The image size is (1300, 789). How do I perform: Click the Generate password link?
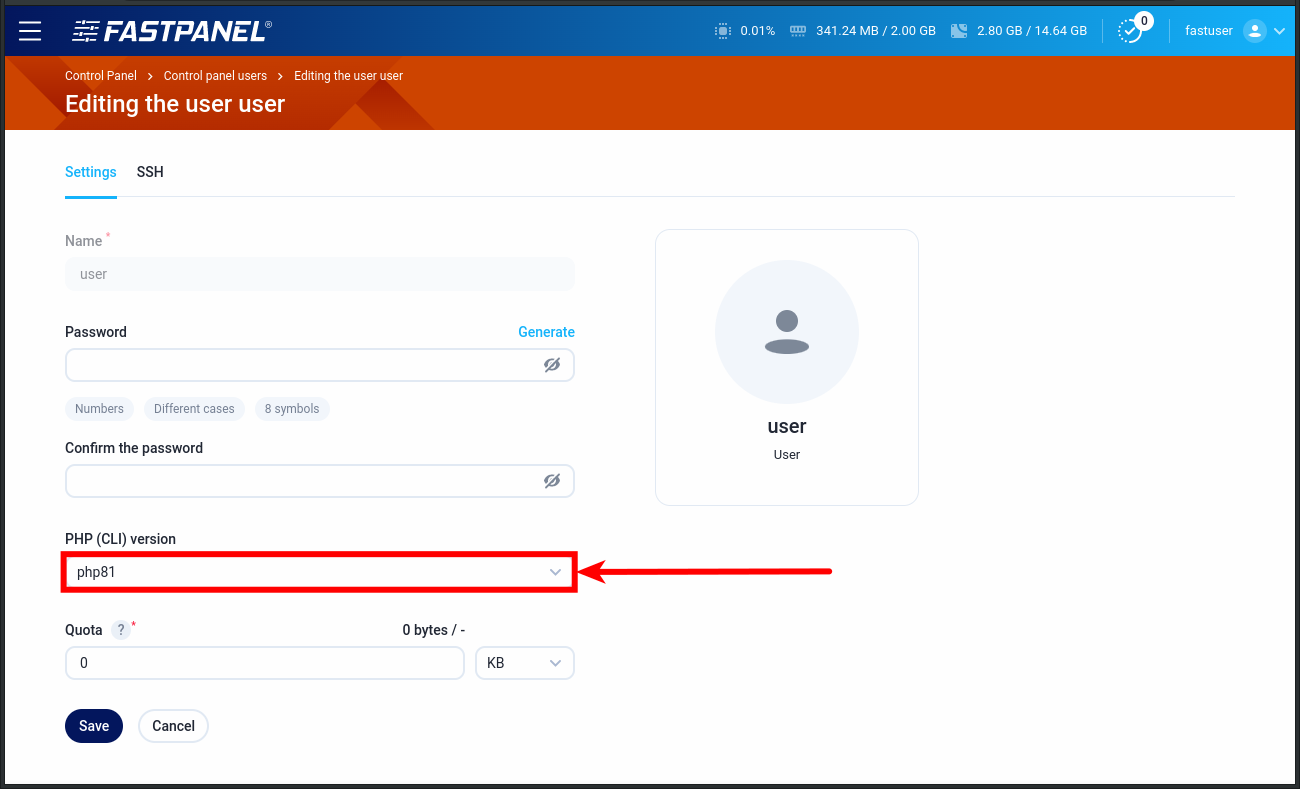tap(546, 332)
